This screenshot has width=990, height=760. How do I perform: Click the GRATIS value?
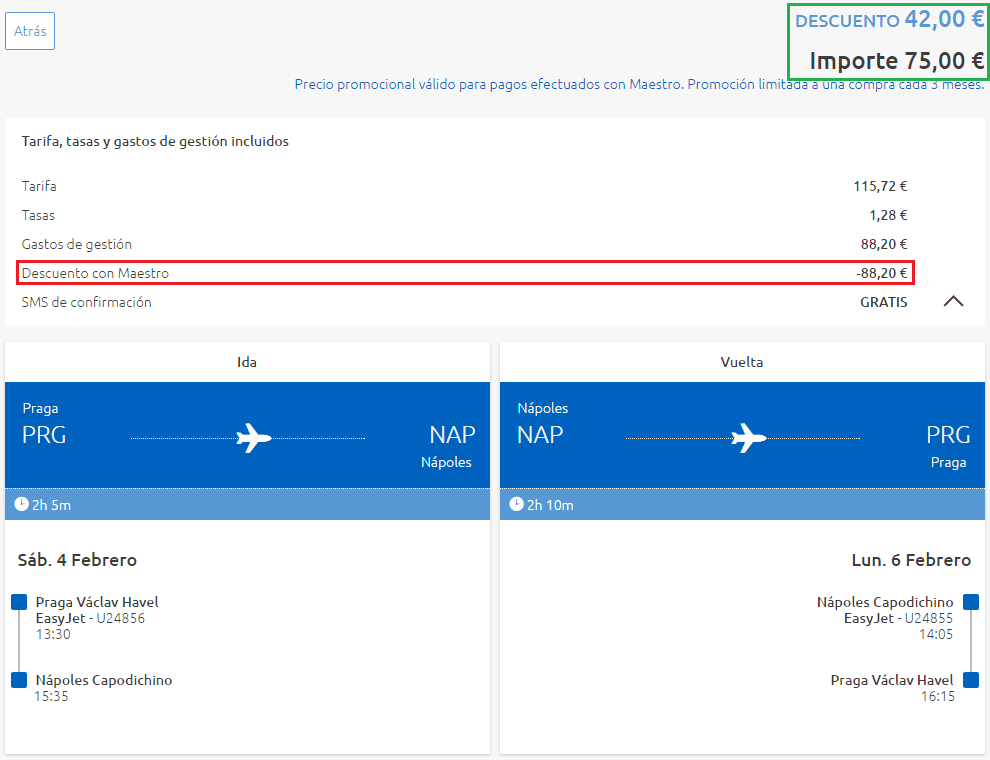pyautogui.click(x=883, y=302)
